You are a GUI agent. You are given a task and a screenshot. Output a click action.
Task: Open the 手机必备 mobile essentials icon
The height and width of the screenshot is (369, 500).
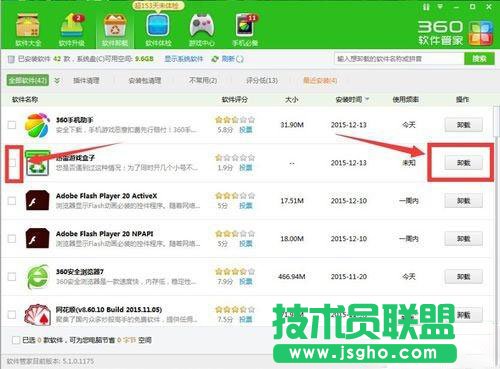coord(245,30)
